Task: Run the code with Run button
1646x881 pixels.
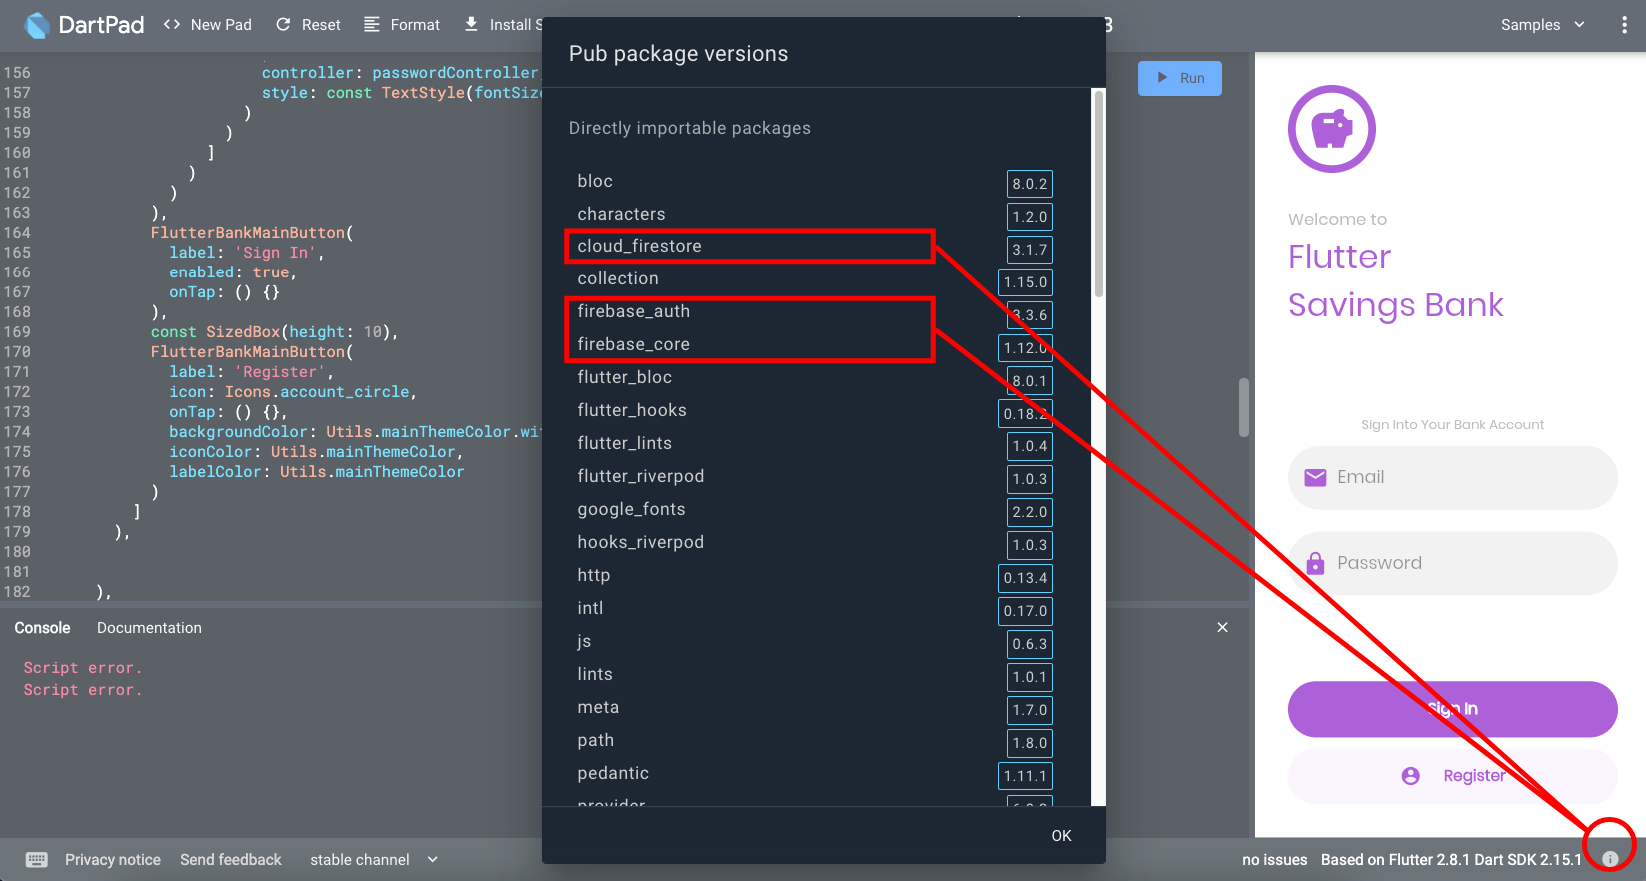Action: pyautogui.click(x=1180, y=78)
